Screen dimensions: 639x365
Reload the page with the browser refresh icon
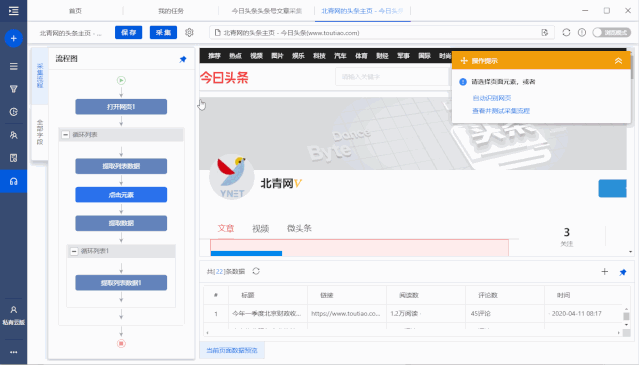(566, 32)
